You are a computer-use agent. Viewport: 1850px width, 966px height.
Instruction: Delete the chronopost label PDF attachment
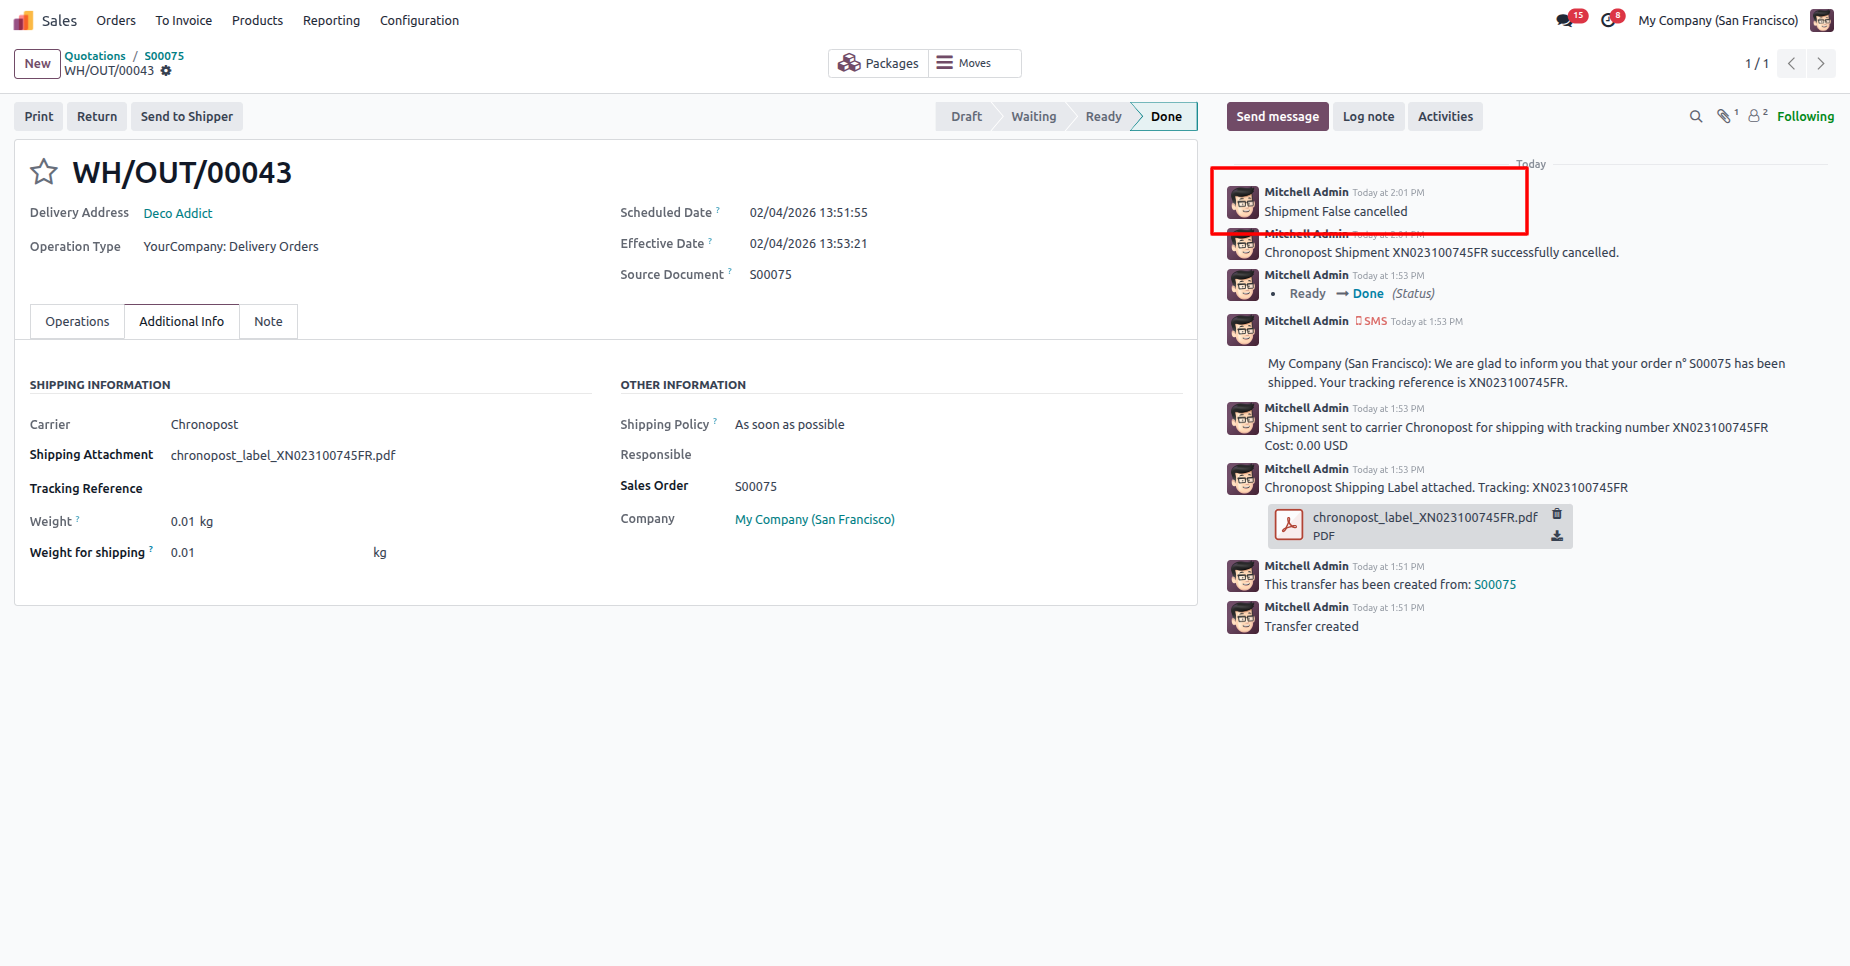1557,514
